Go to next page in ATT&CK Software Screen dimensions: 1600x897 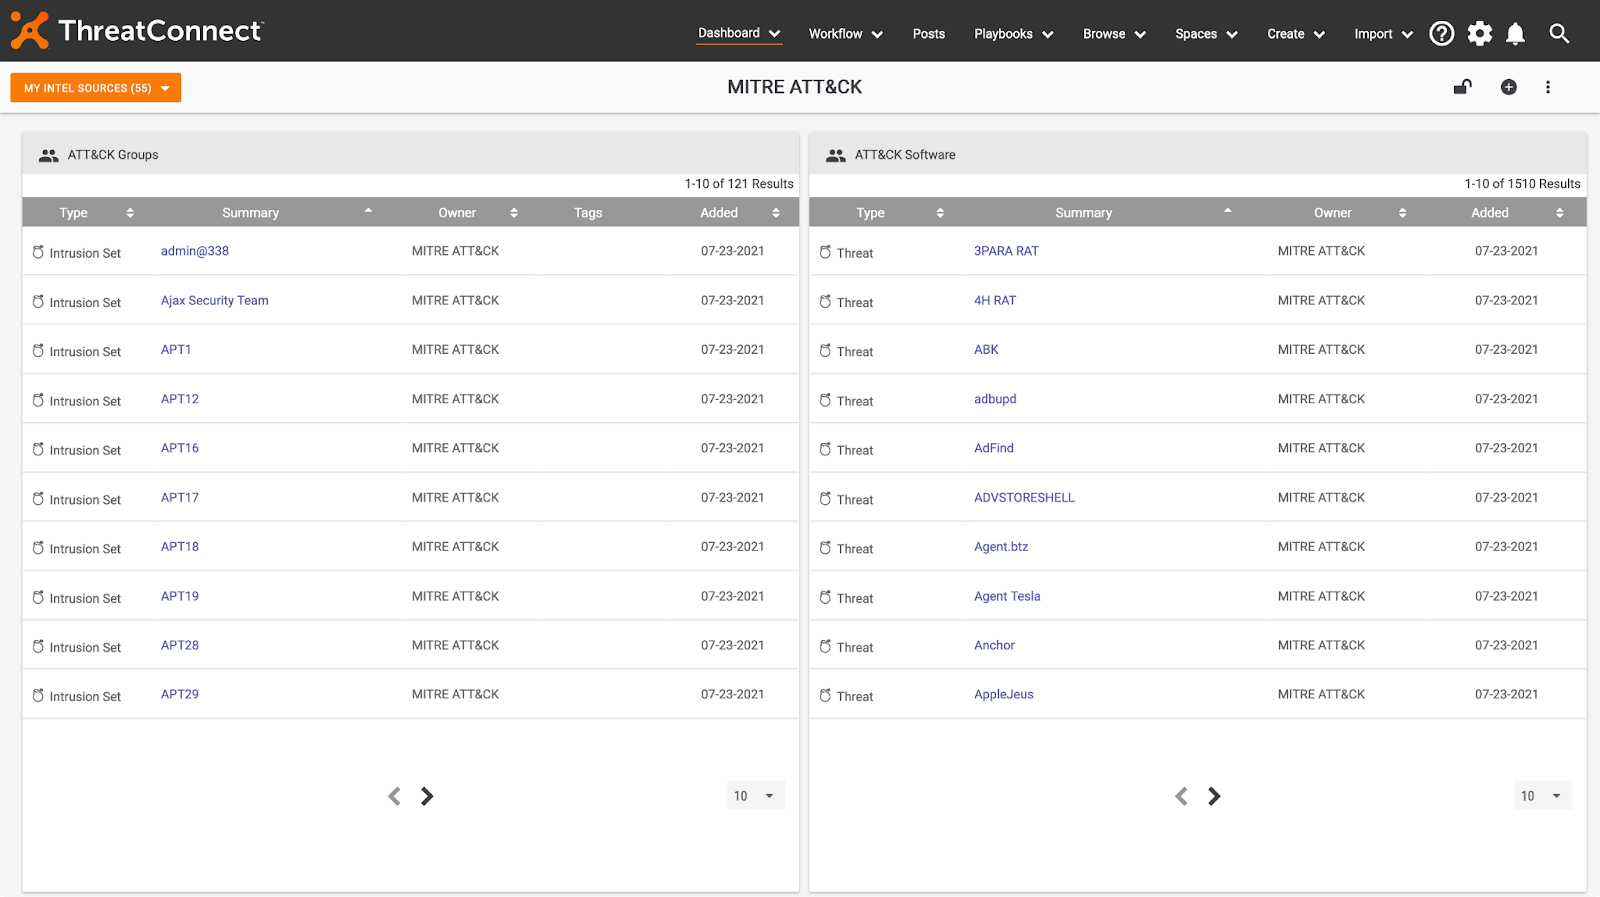point(1214,796)
